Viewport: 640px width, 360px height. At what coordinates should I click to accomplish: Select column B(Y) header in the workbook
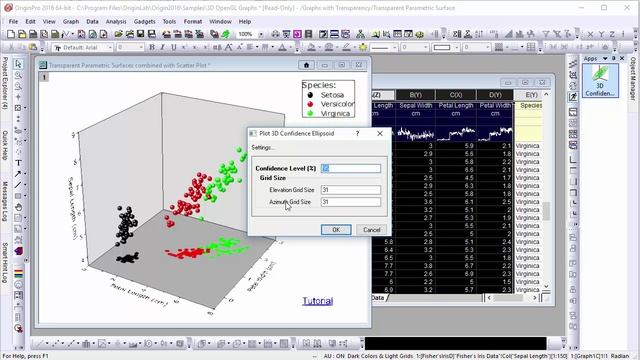pyautogui.click(x=416, y=95)
